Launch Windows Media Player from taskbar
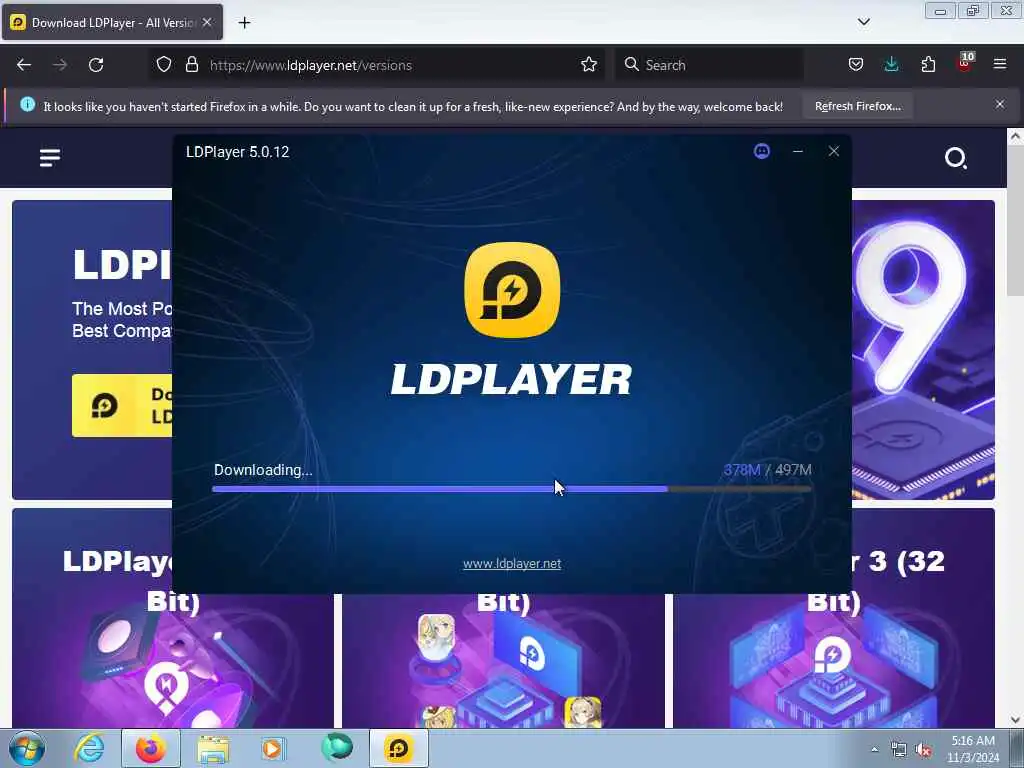 (x=273, y=748)
